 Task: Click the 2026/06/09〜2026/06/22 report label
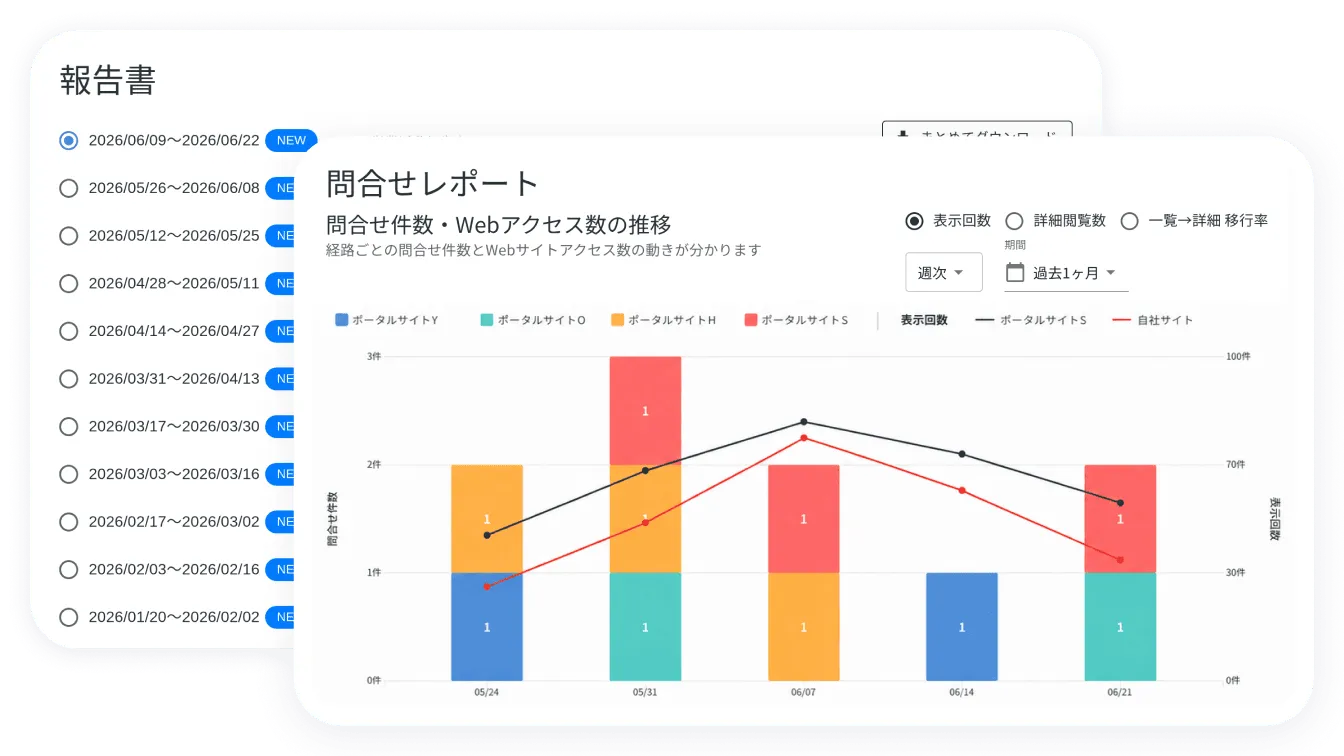174,140
